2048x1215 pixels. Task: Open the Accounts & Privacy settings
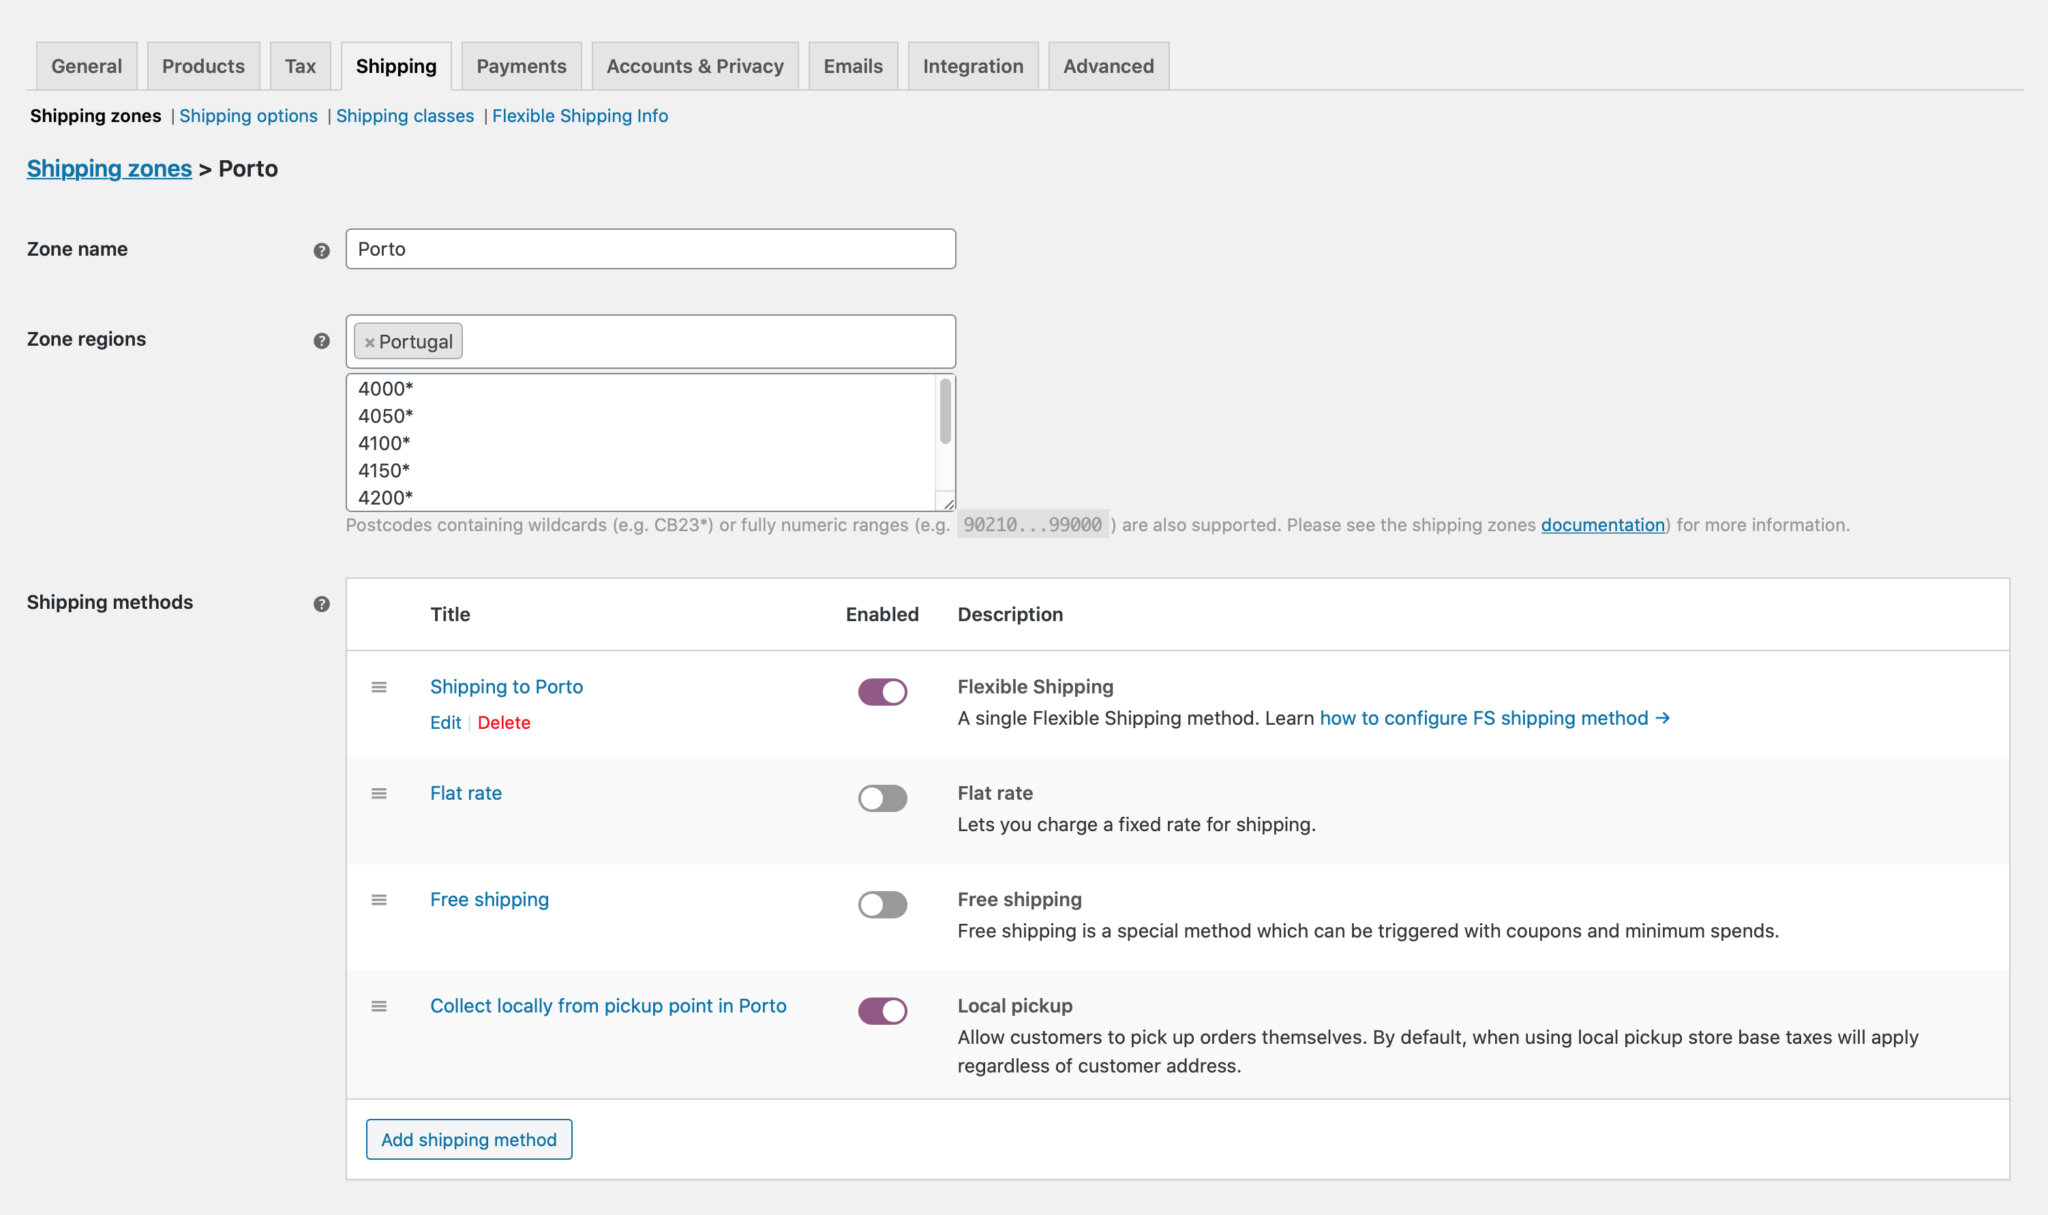click(694, 65)
